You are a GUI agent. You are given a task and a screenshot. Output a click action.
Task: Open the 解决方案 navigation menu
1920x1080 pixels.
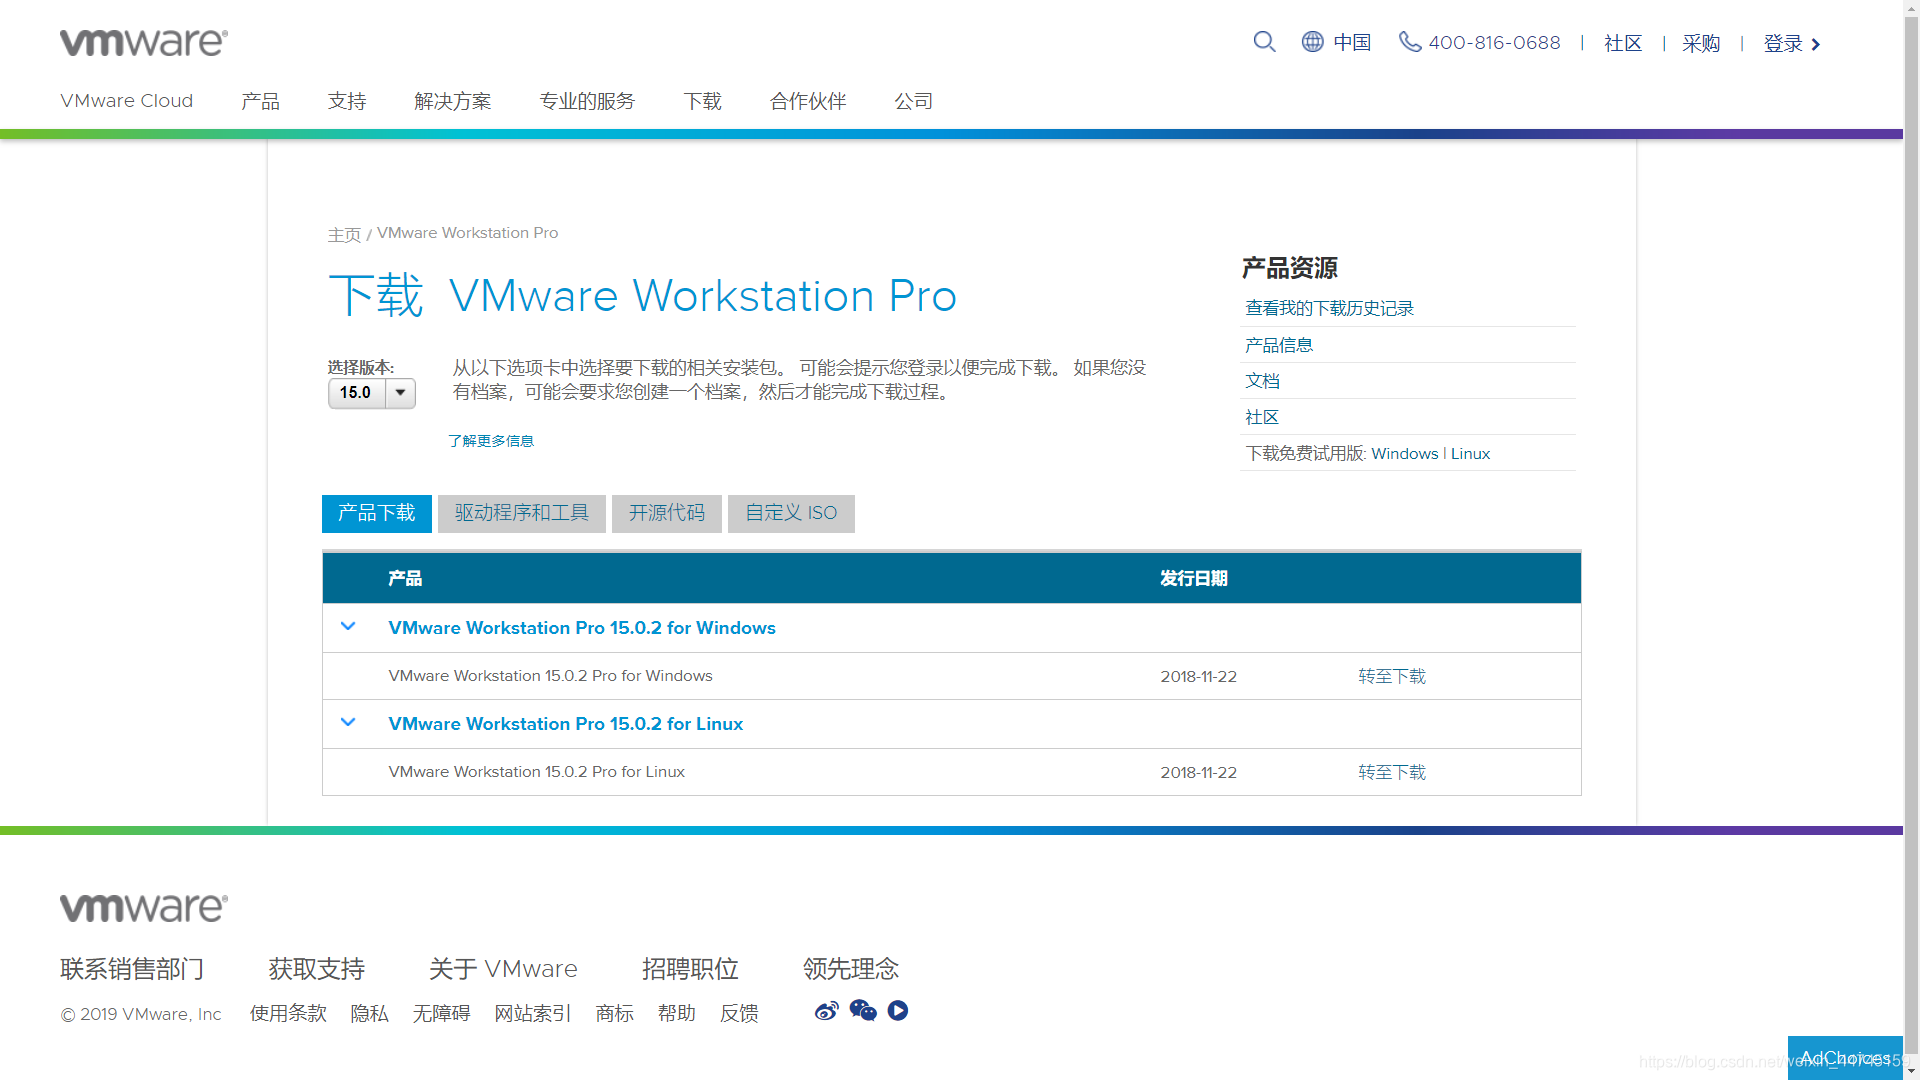pyautogui.click(x=453, y=101)
